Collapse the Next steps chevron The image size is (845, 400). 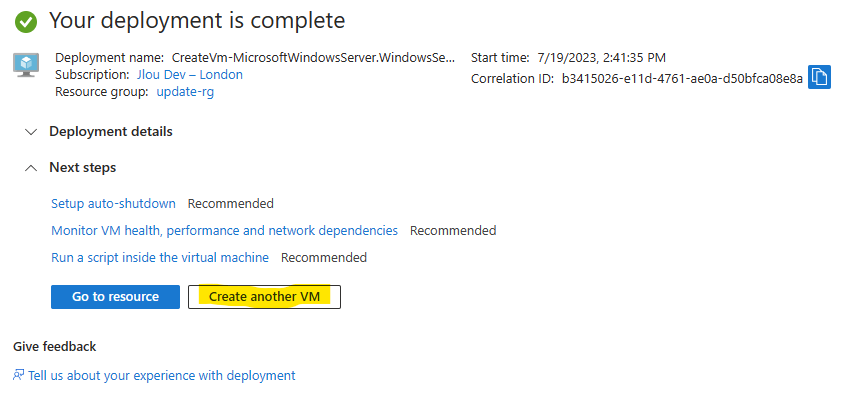(x=31, y=168)
